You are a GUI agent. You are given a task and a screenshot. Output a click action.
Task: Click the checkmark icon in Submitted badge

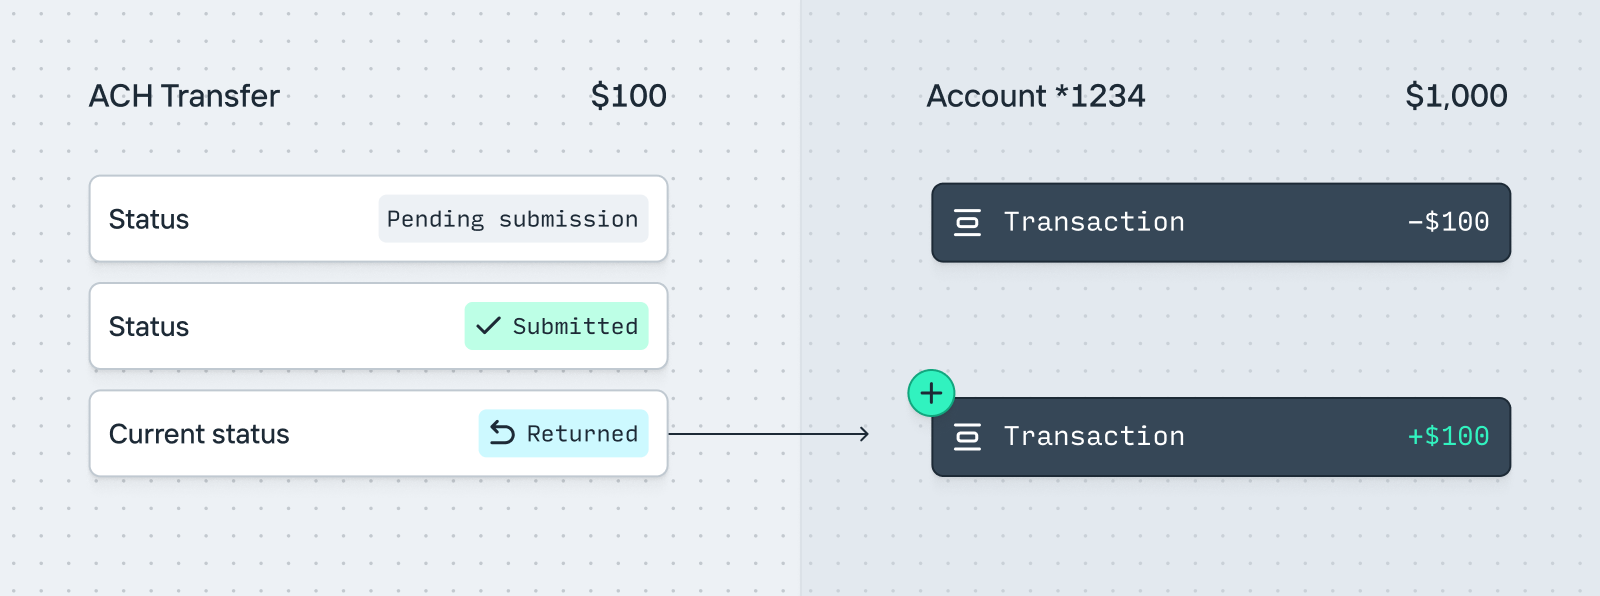coord(488,326)
